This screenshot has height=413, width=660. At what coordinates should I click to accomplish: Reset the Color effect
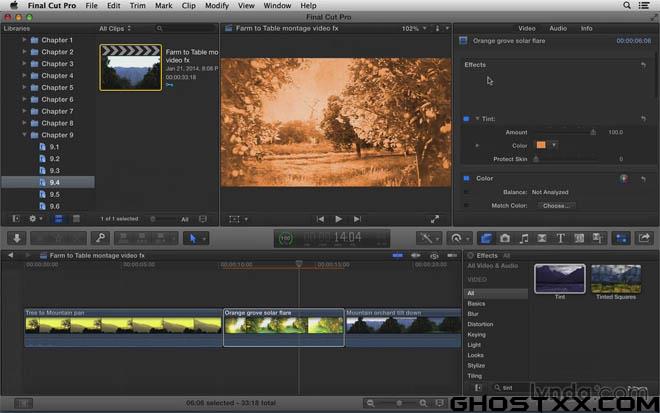pyautogui.click(x=644, y=179)
